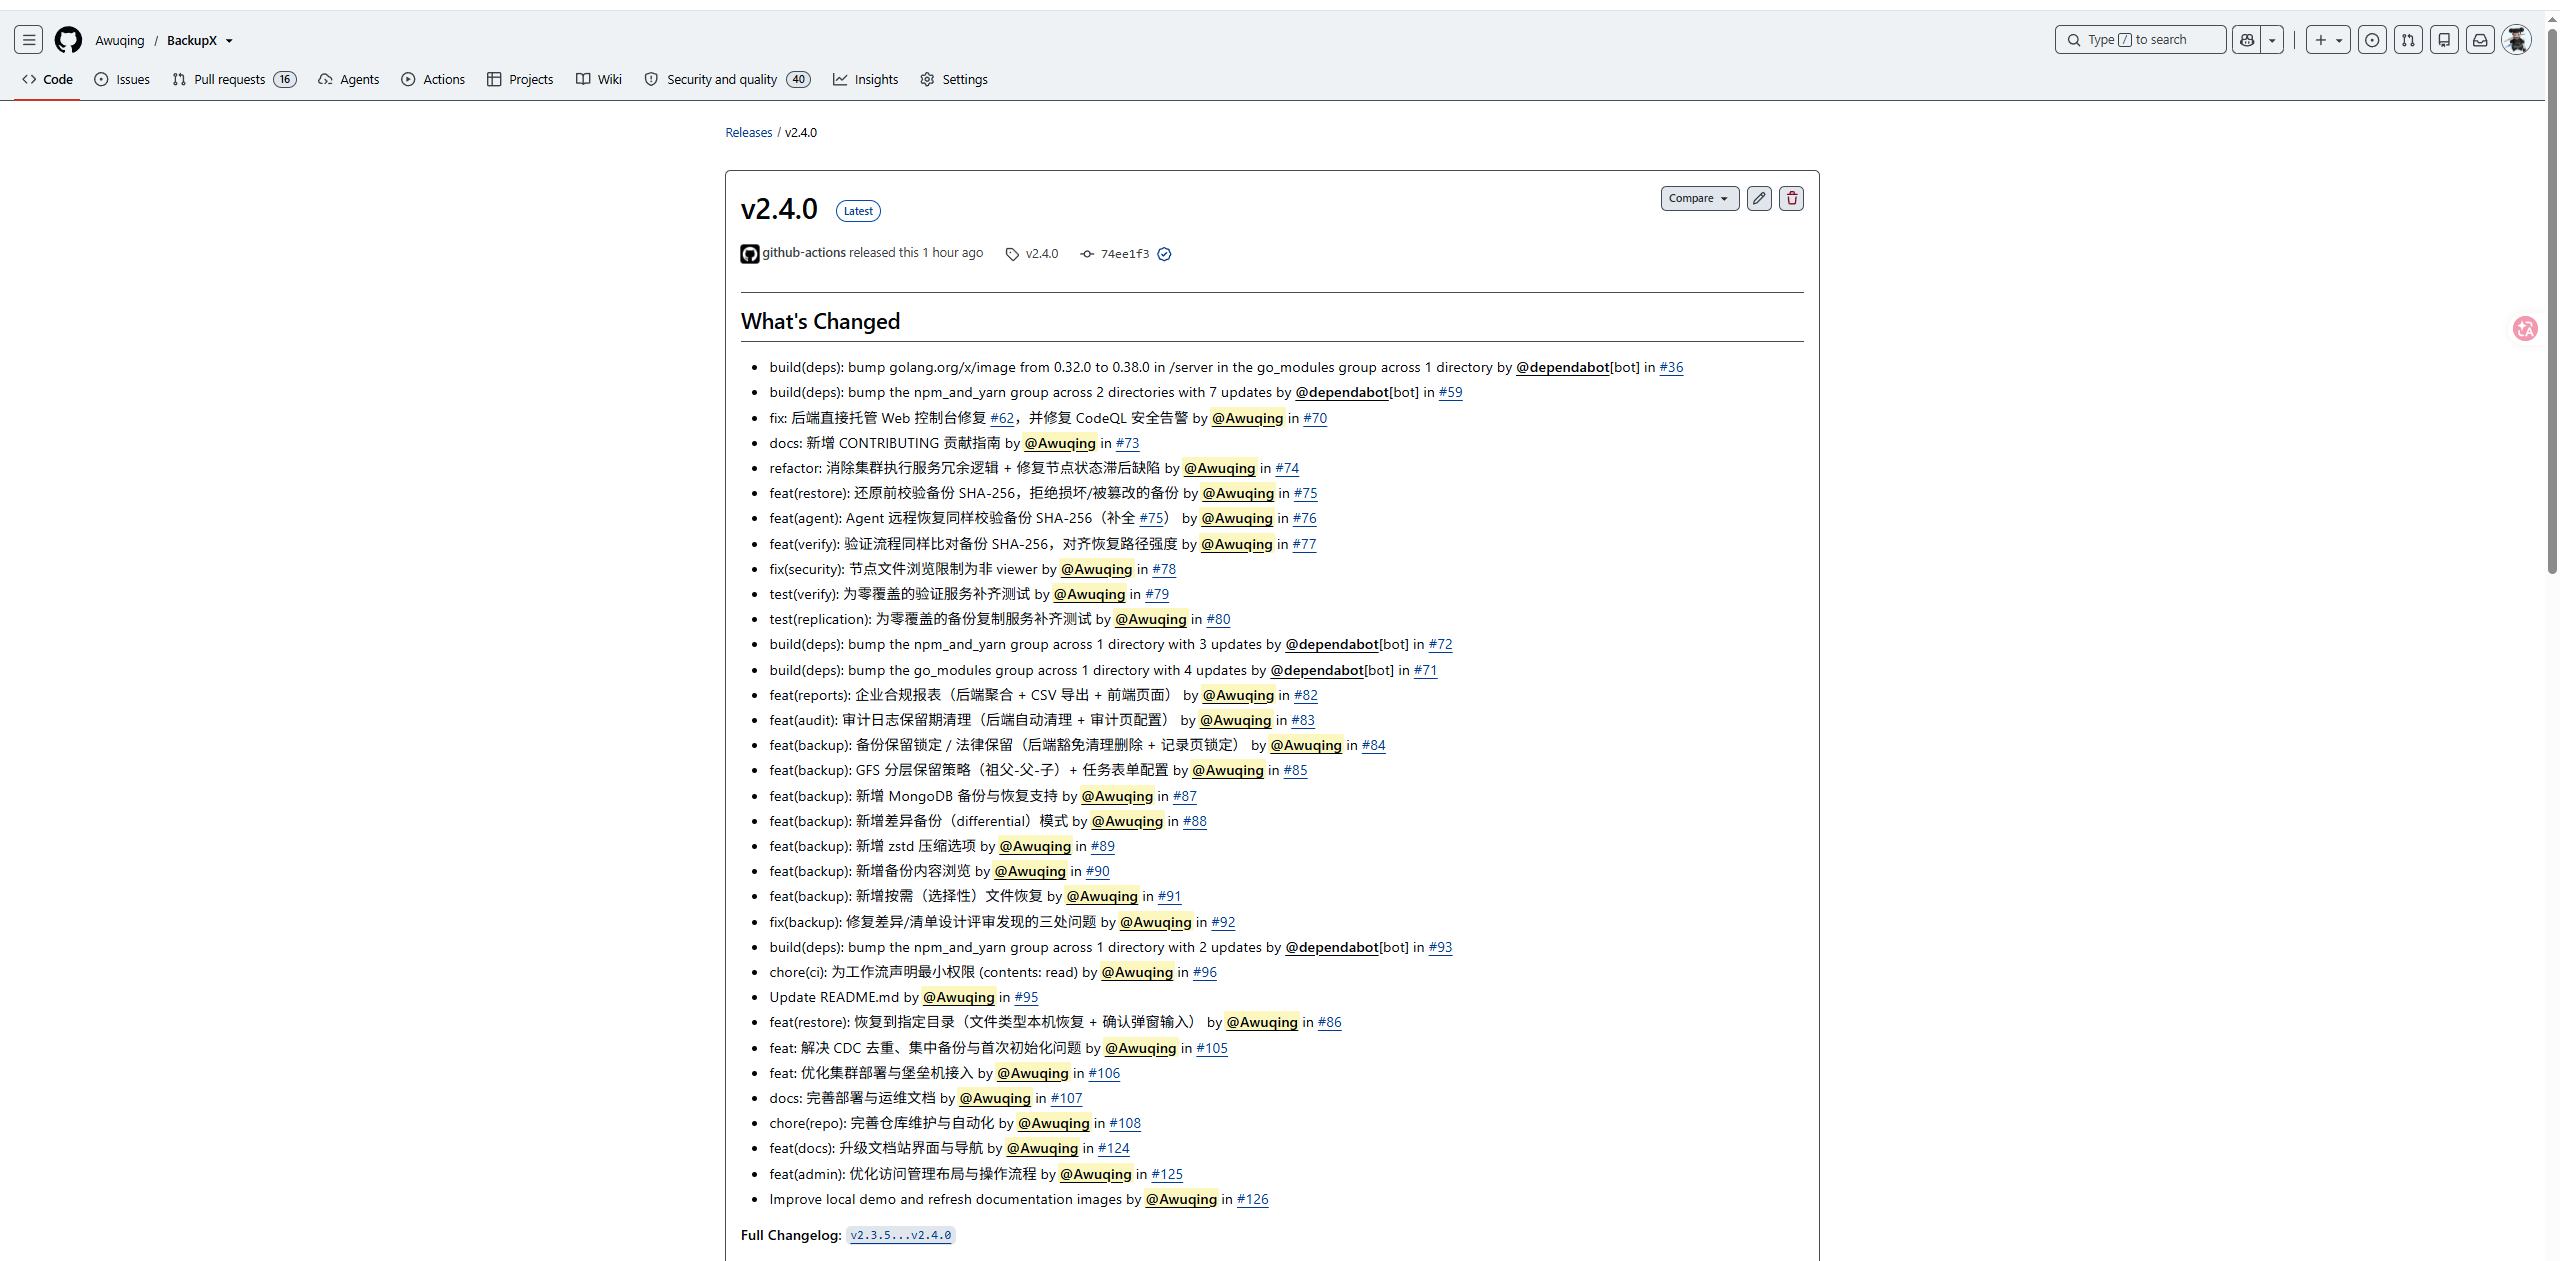
Task: Open the #62 reference in the fix entry
Action: point(1002,418)
